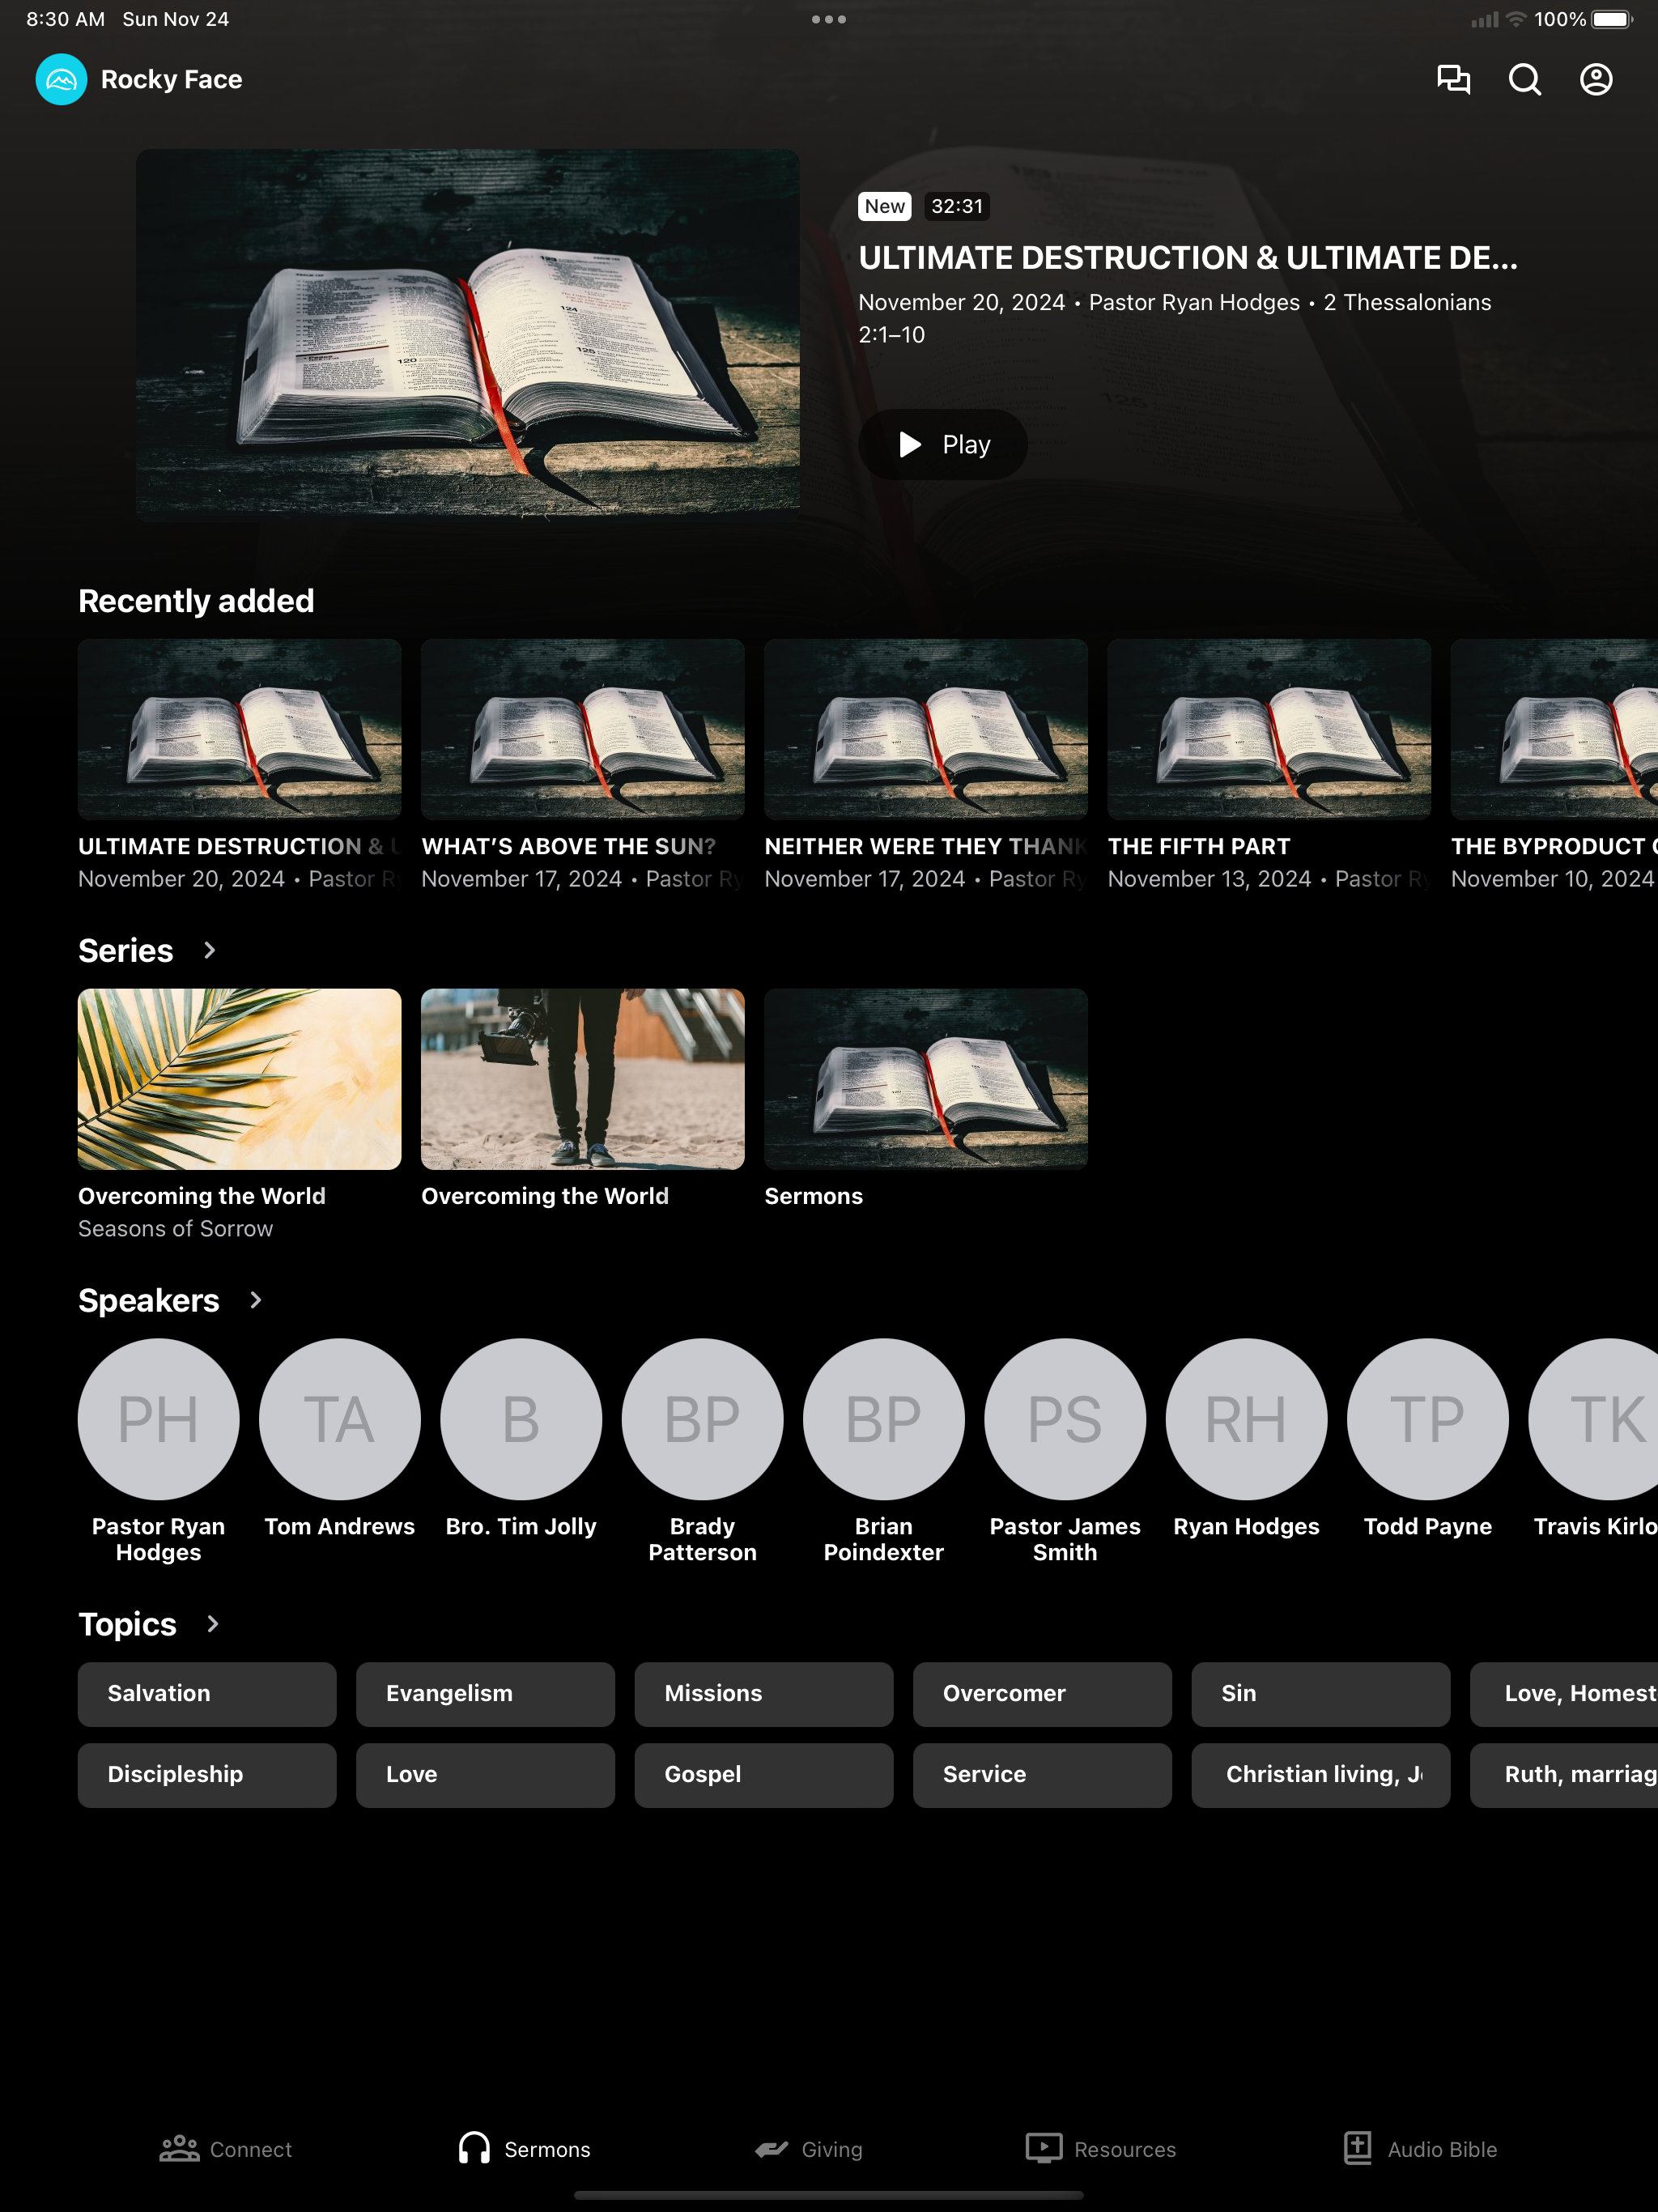Screen dimensions: 1658x2212
Task: Tap the Topics heading
Action: (x=128, y=1625)
